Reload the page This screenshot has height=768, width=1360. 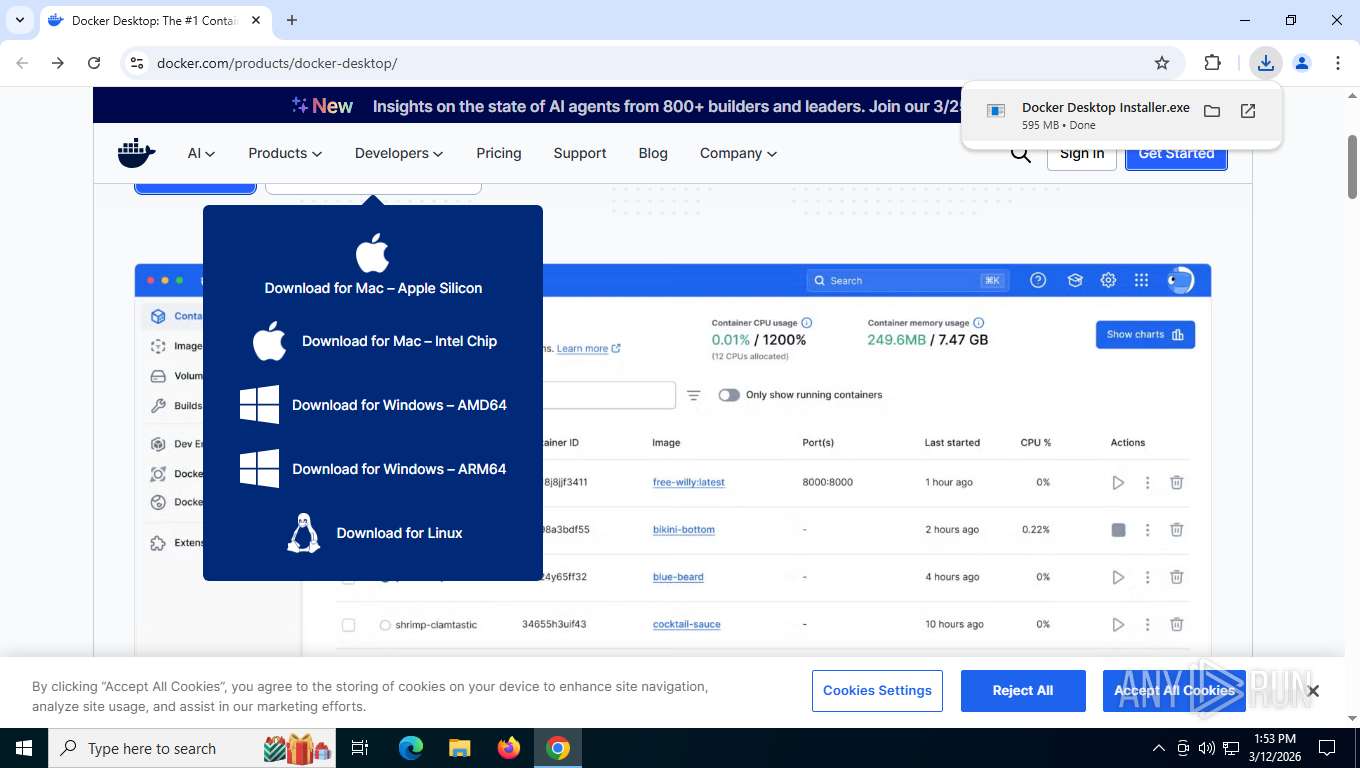tap(94, 63)
